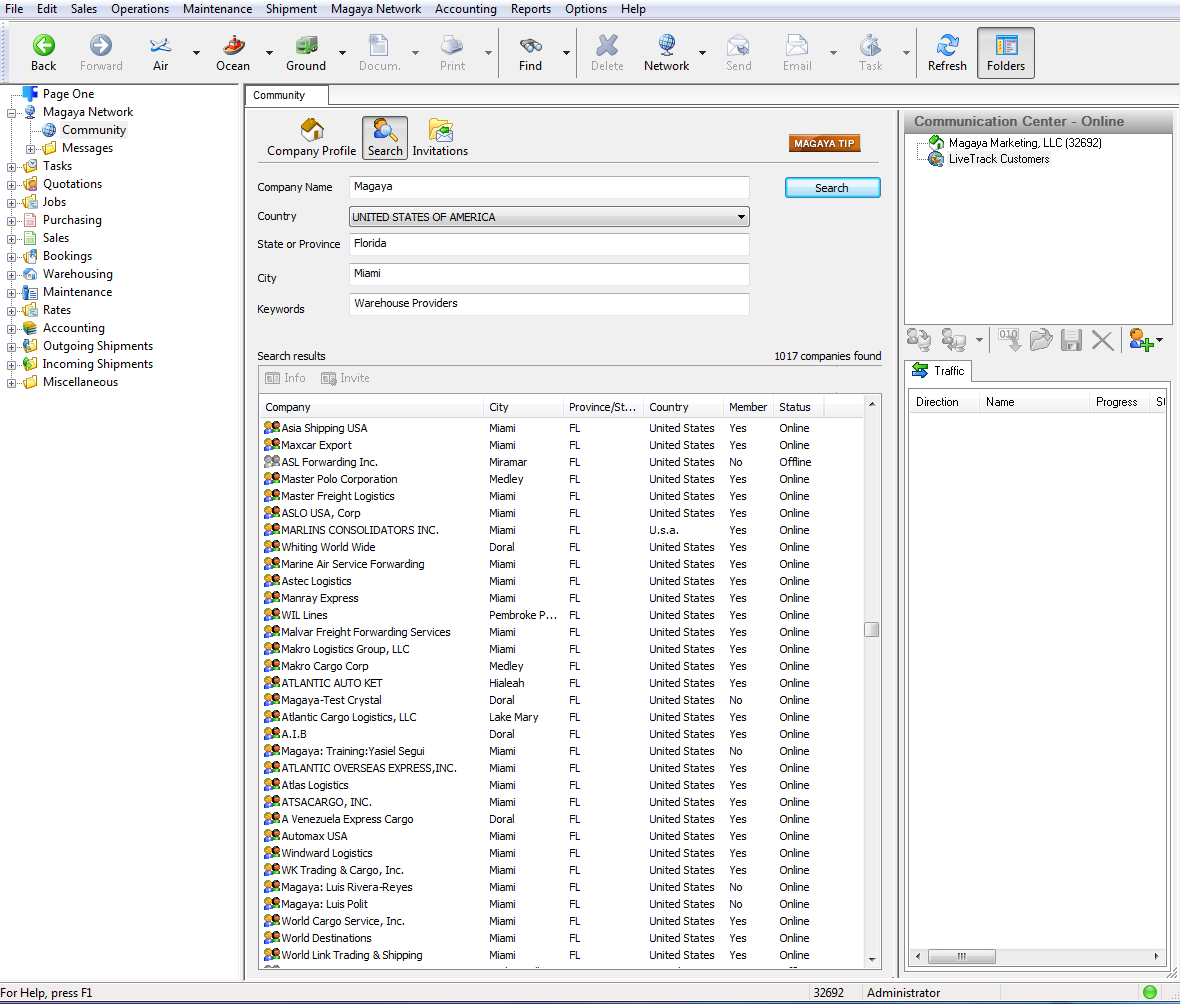Open the Network dropdown arrow

pos(702,53)
